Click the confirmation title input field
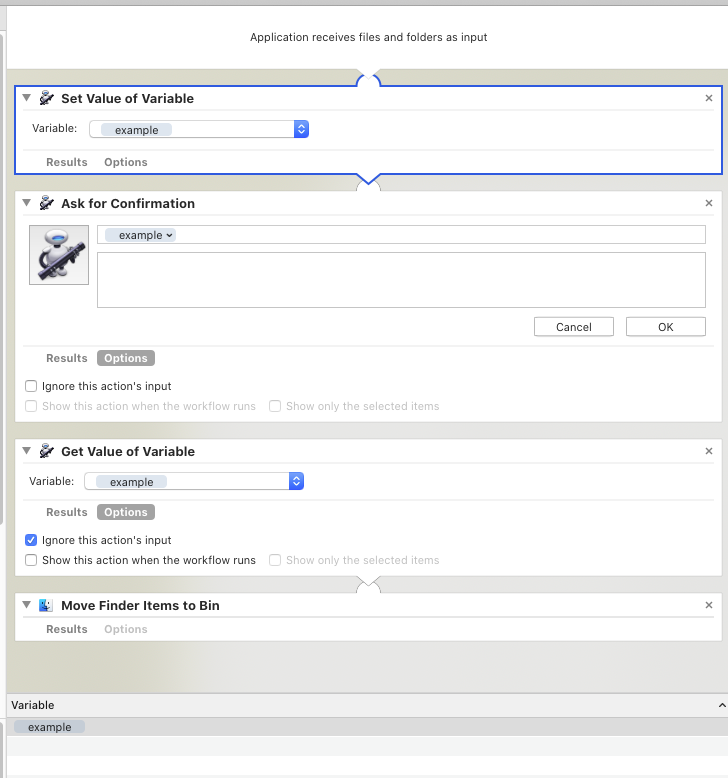 (x=401, y=235)
